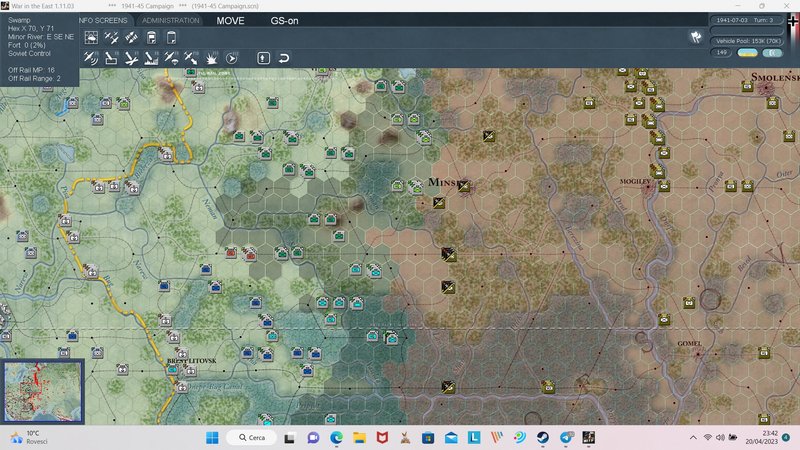This screenshot has height=450, width=800.
Task: Select the Soviet unit counter west of Gomel
Action: pyautogui.click(x=664, y=320)
